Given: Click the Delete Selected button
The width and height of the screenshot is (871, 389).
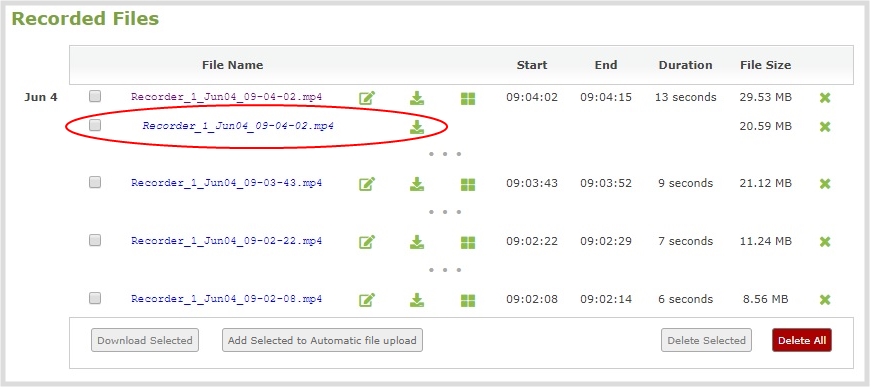Looking at the screenshot, I should pos(707,341).
